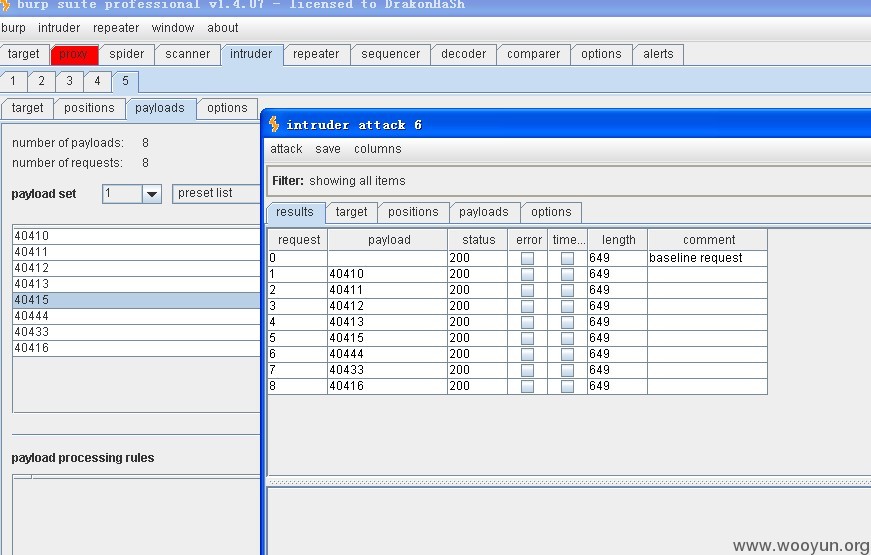Select intruder attack tab 2
871x555 pixels.
pos(42,81)
